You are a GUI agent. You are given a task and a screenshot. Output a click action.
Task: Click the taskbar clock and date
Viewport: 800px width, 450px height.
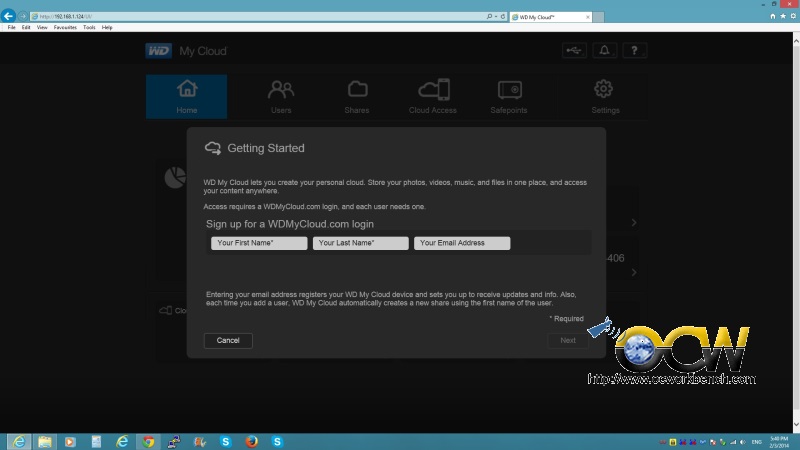779,442
